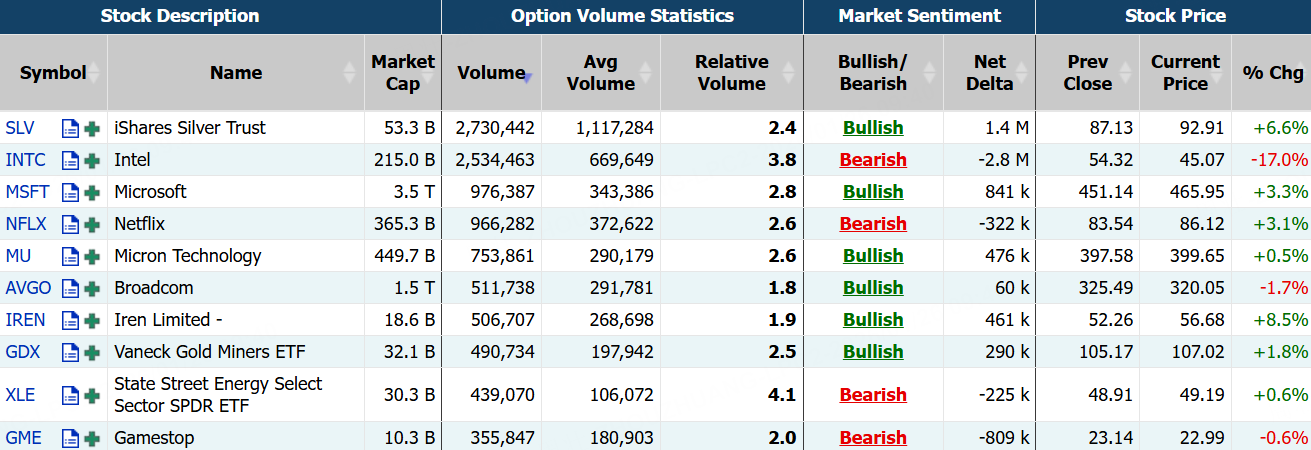
Task: Click the green plus icon beside INTC
Action: click(x=92, y=160)
